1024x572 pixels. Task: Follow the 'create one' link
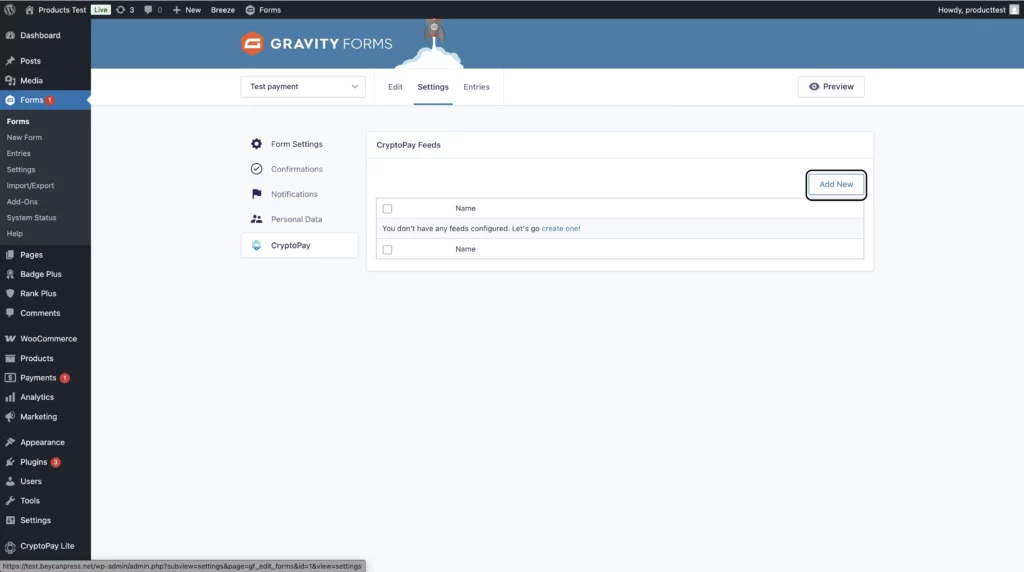click(x=560, y=229)
